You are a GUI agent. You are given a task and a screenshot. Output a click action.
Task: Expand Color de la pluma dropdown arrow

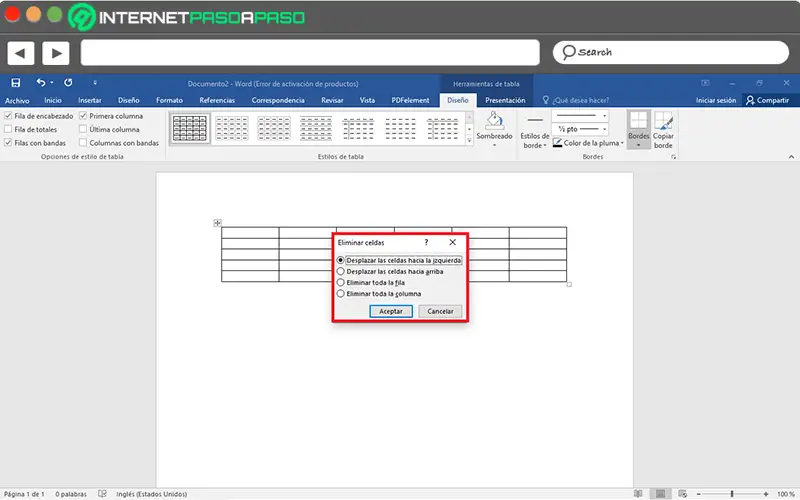(622, 143)
